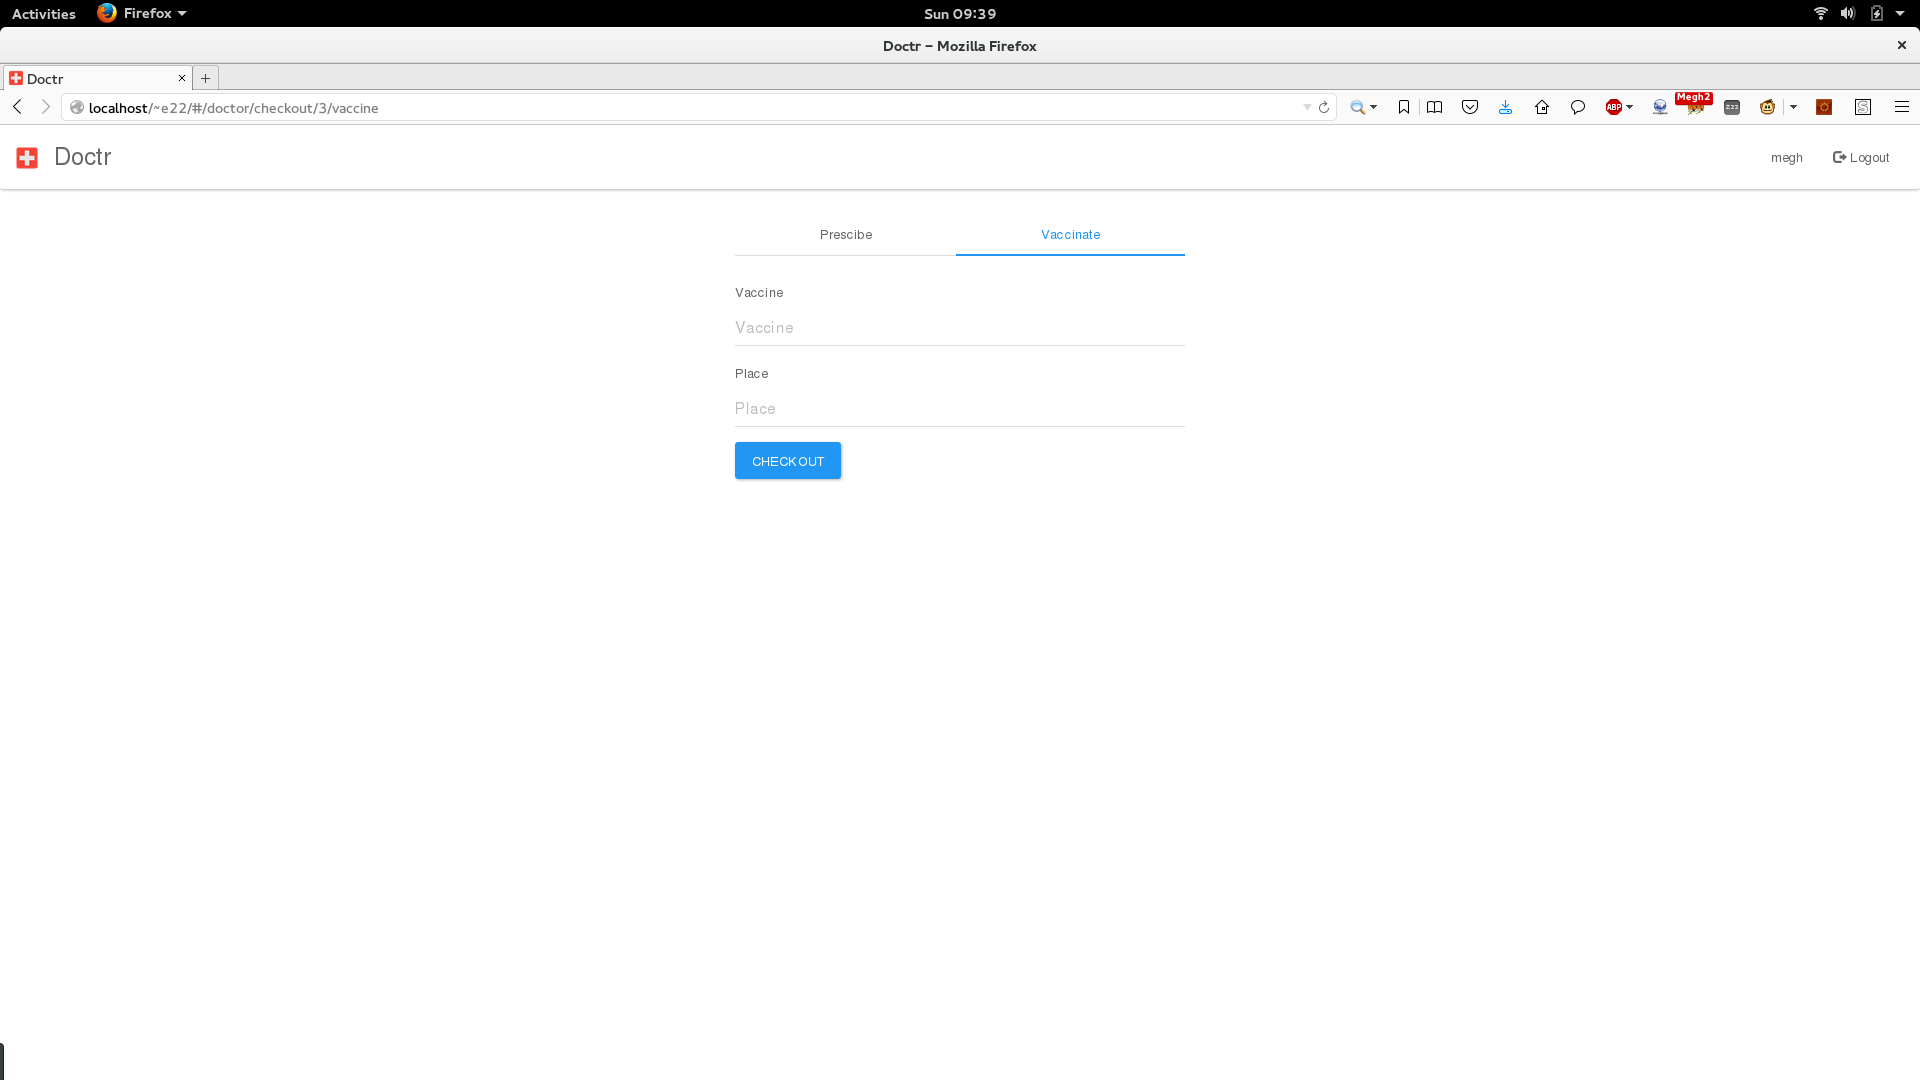Screen dimensions: 1920x1080
Task: Open the Downloads toolbar icon
Action: (x=1505, y=107)
